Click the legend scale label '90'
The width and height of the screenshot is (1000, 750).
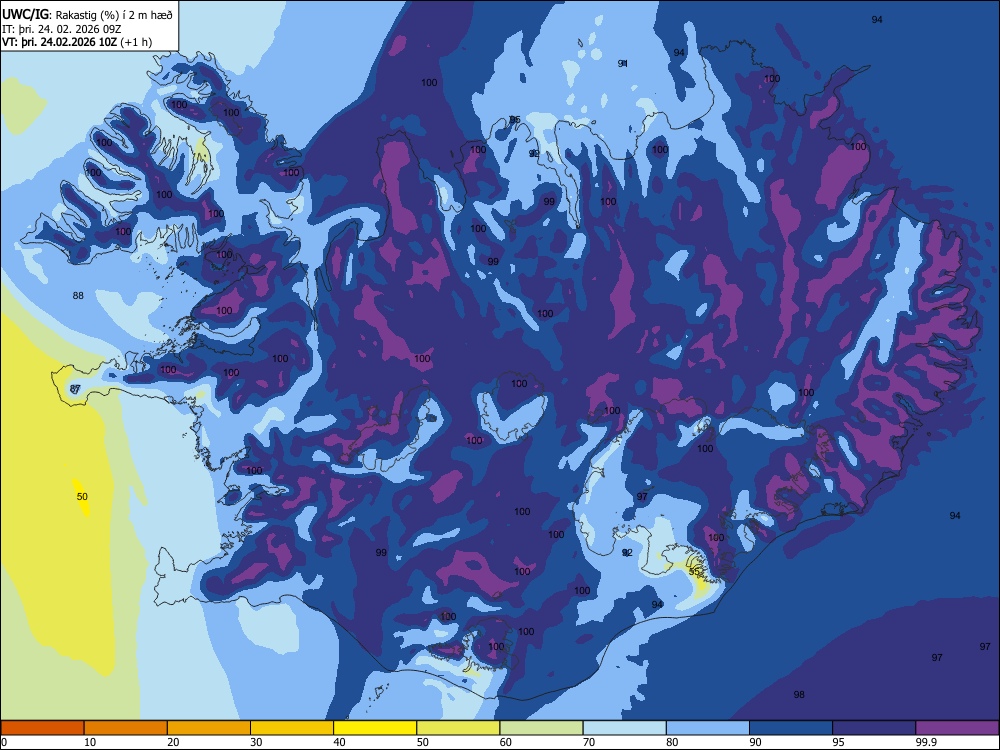756,742
